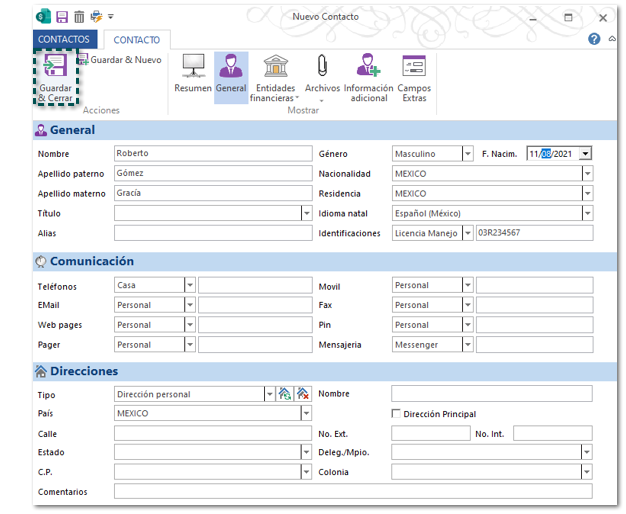Click the delete trash icon in title bar
The height and width of the screenshot is (514, 626).
(78, 17)
